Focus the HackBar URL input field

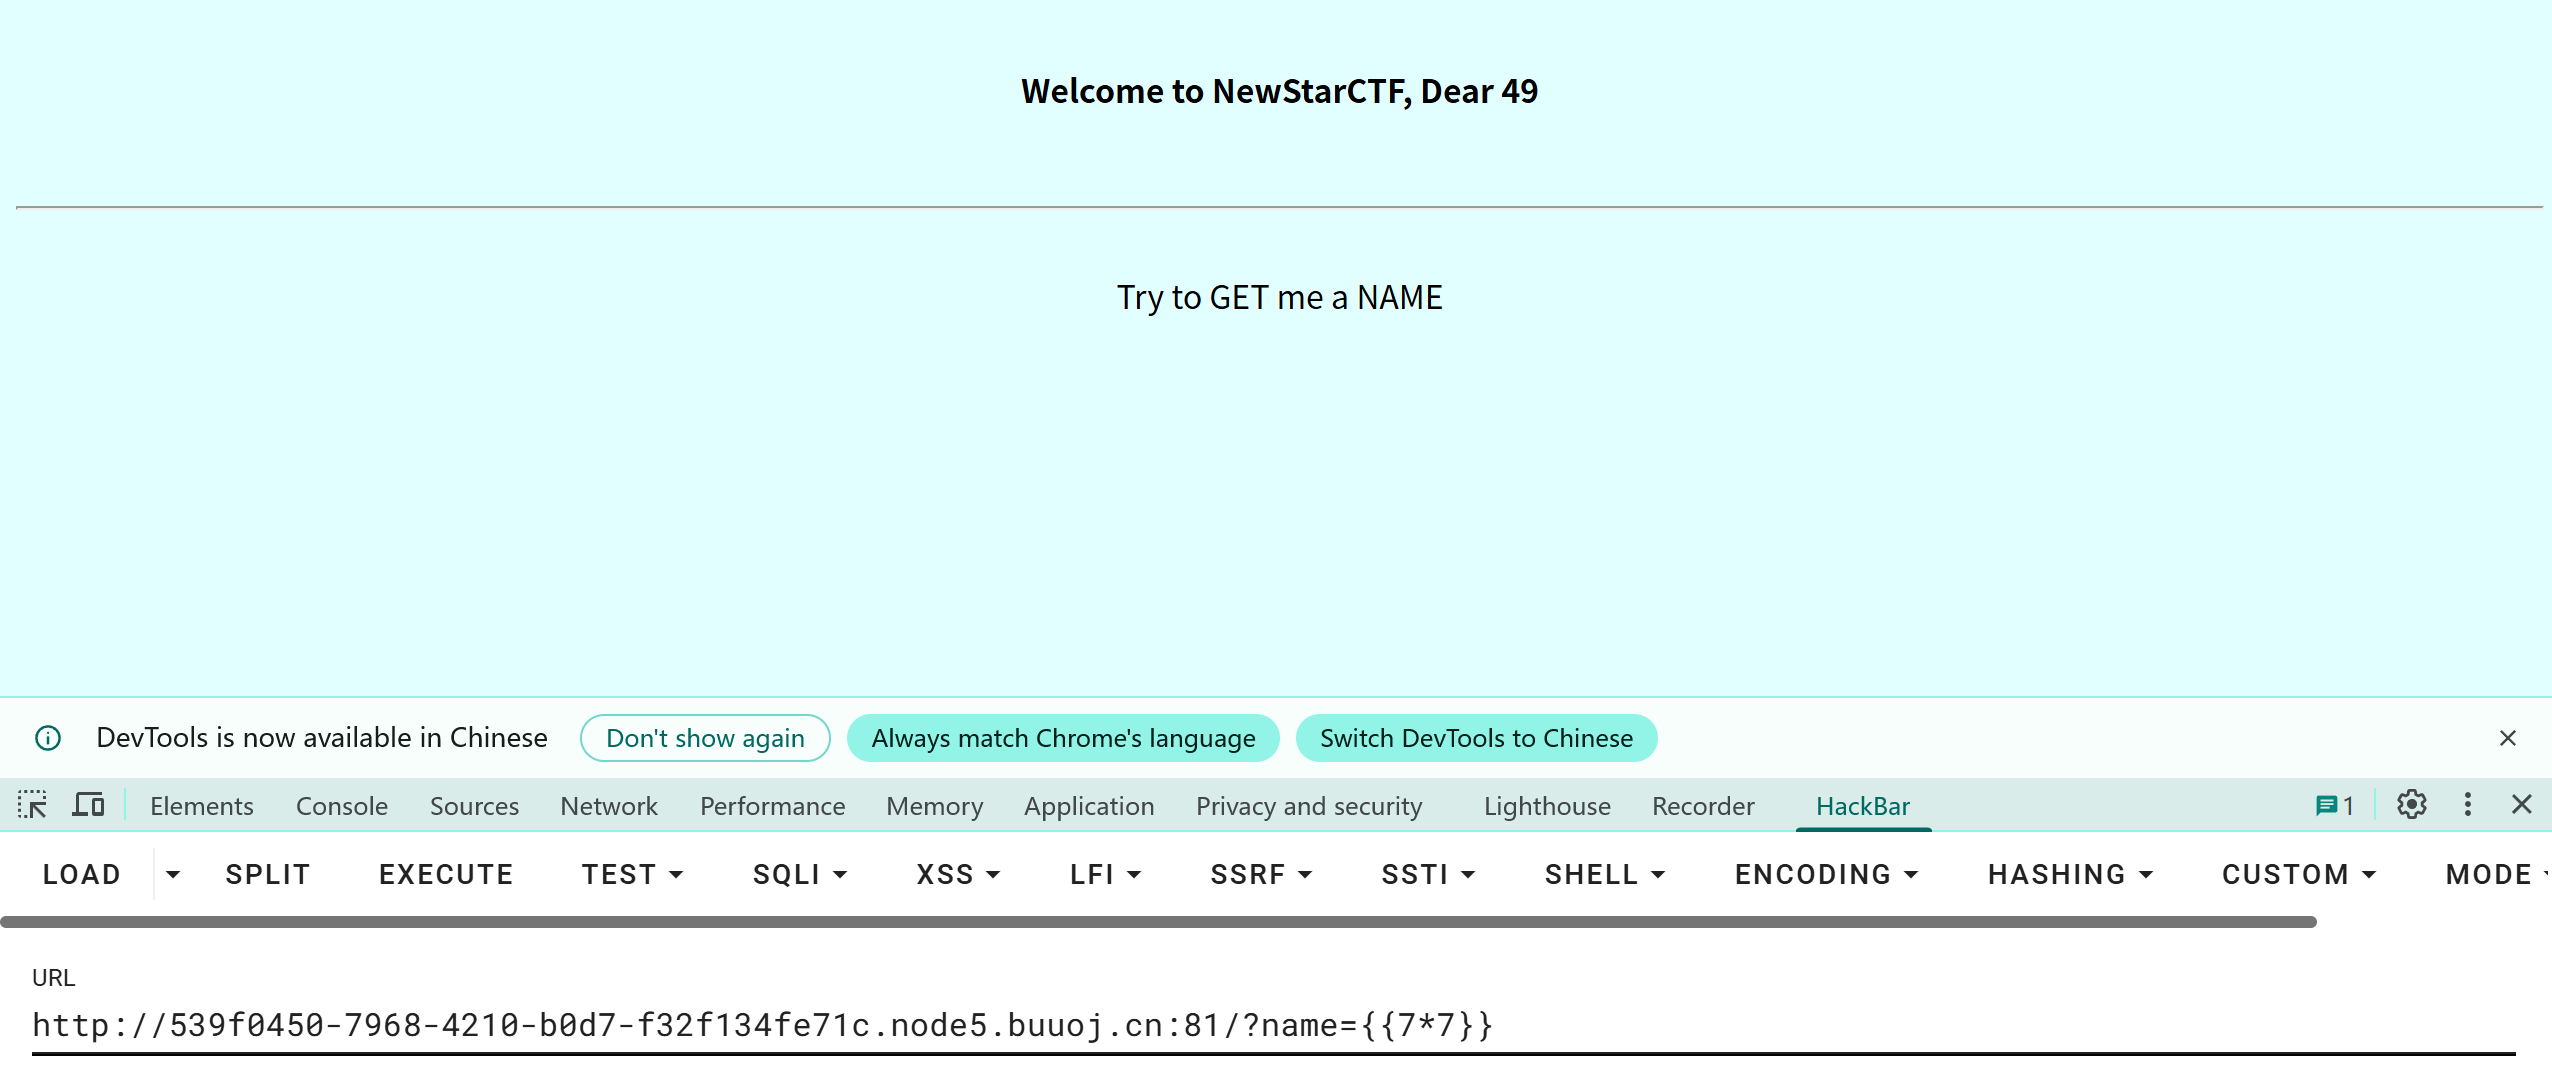pyautogui.click(x=1273, y=1025)
